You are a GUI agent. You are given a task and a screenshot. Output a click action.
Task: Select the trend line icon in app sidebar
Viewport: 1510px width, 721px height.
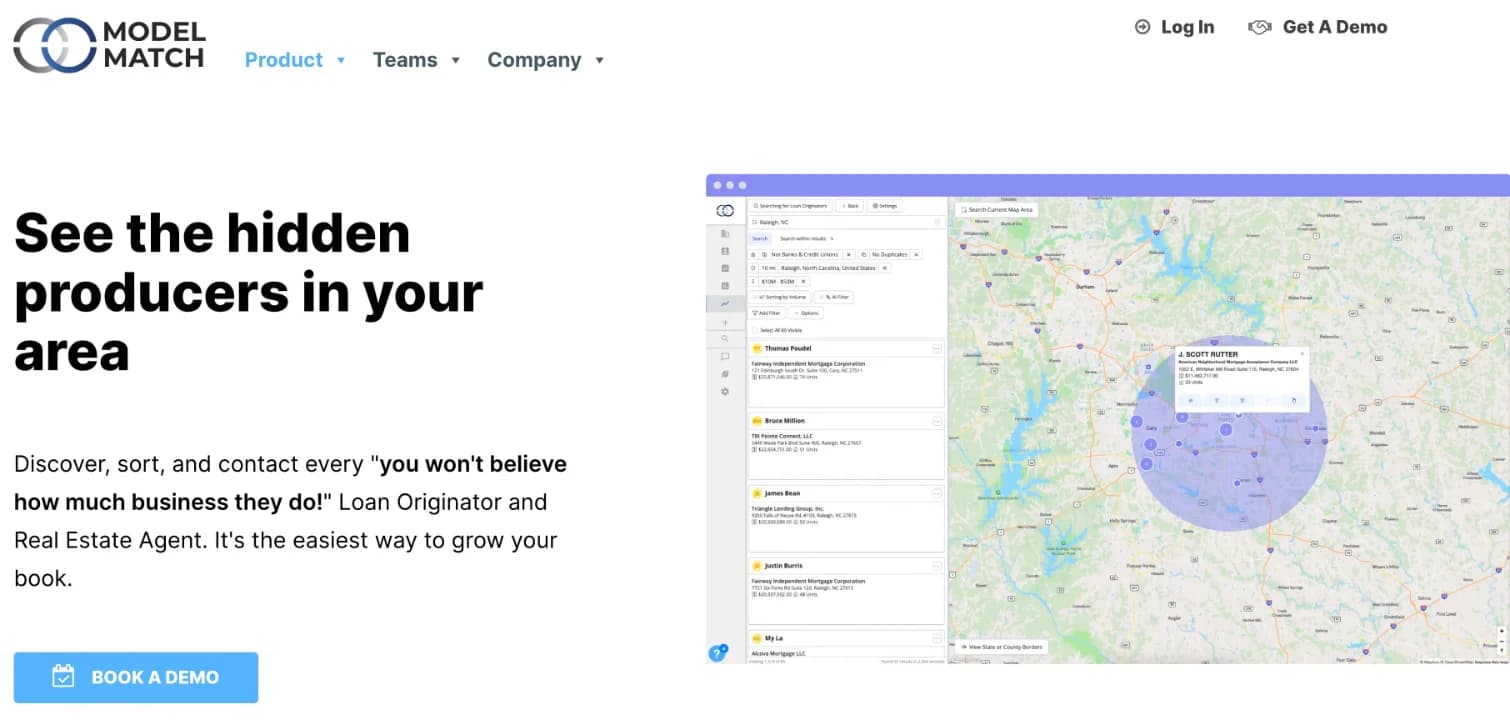pyautogui.click(x=726, y=303)
